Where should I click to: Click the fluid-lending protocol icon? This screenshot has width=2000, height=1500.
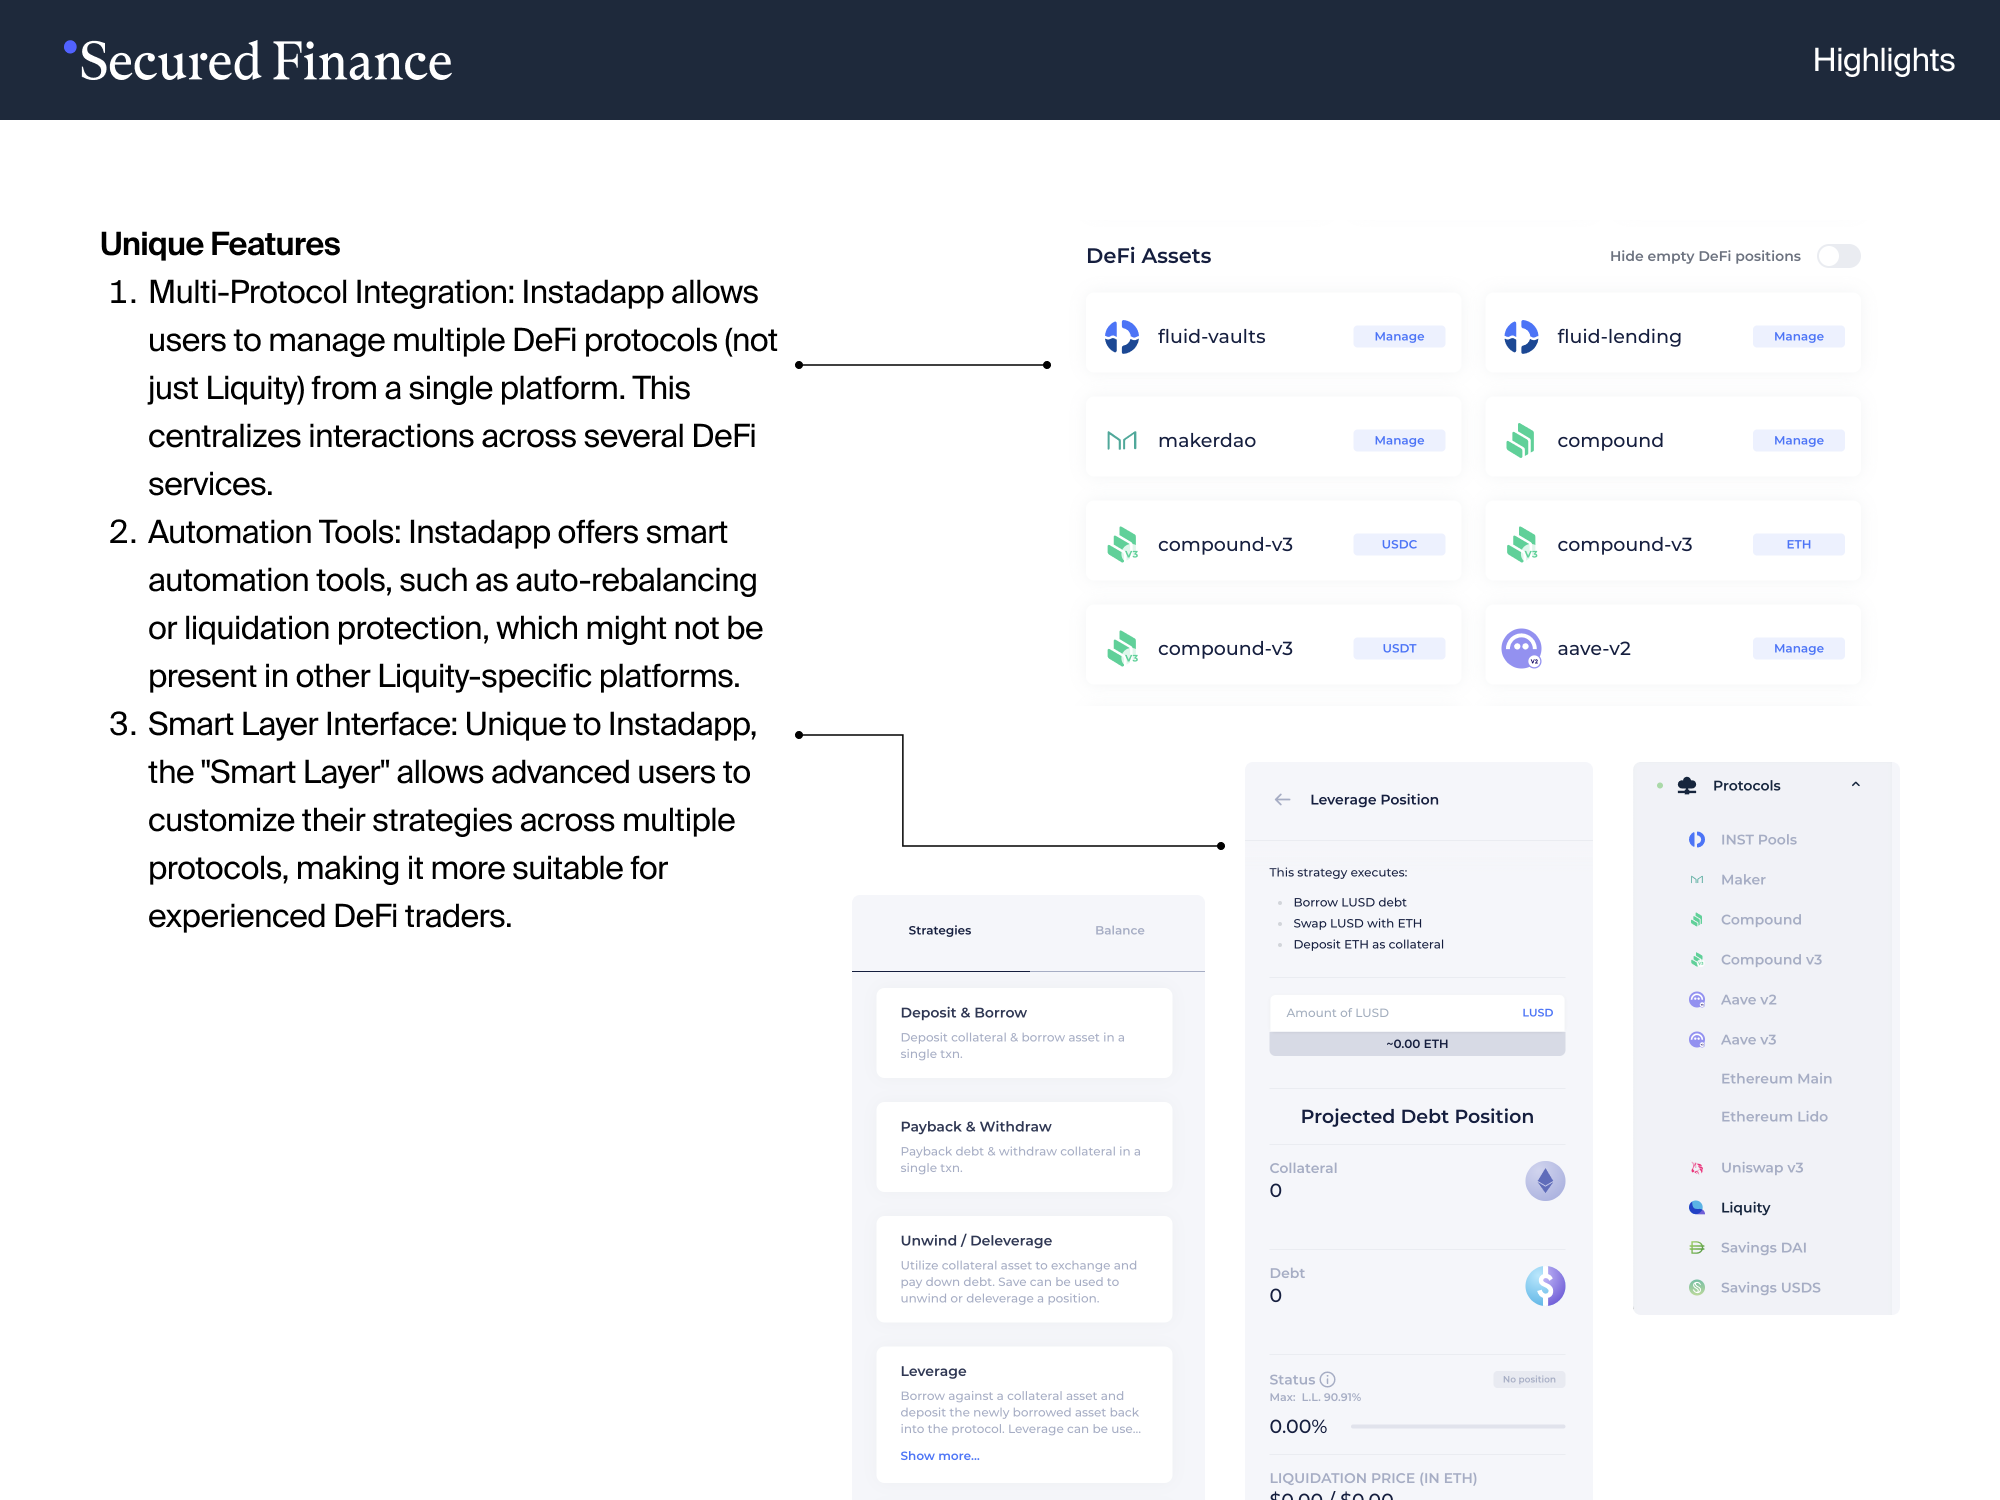point(1521,337)
